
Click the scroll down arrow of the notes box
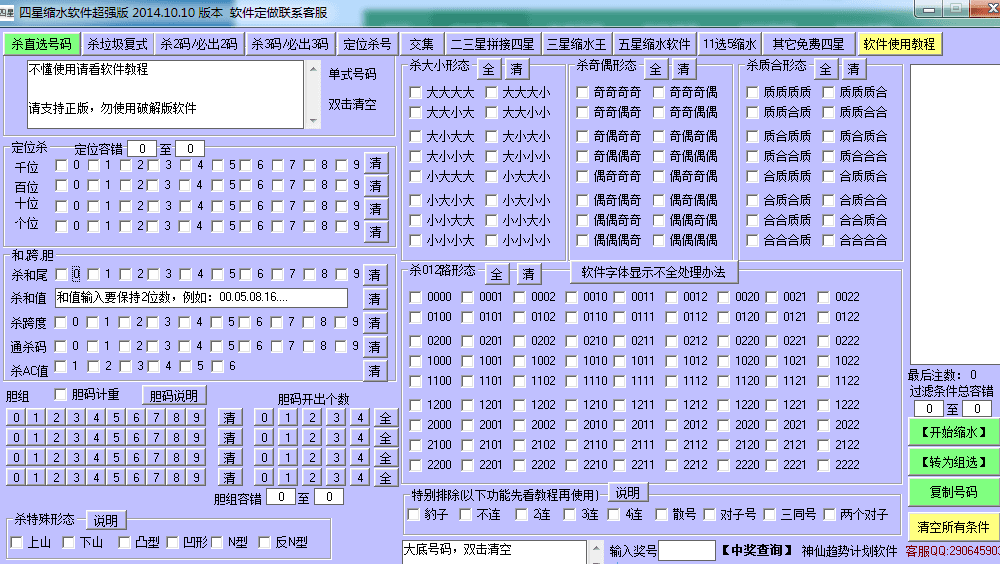313,122
